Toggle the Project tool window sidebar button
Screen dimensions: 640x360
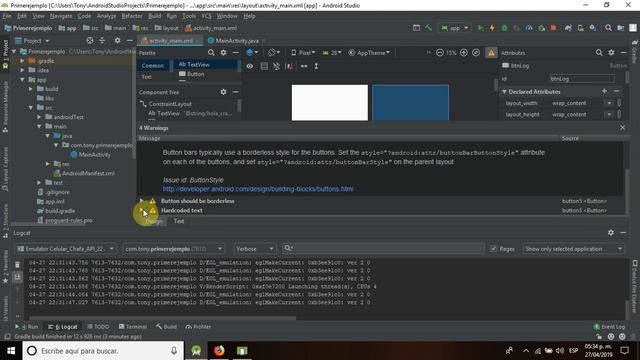tap(5, 55)
